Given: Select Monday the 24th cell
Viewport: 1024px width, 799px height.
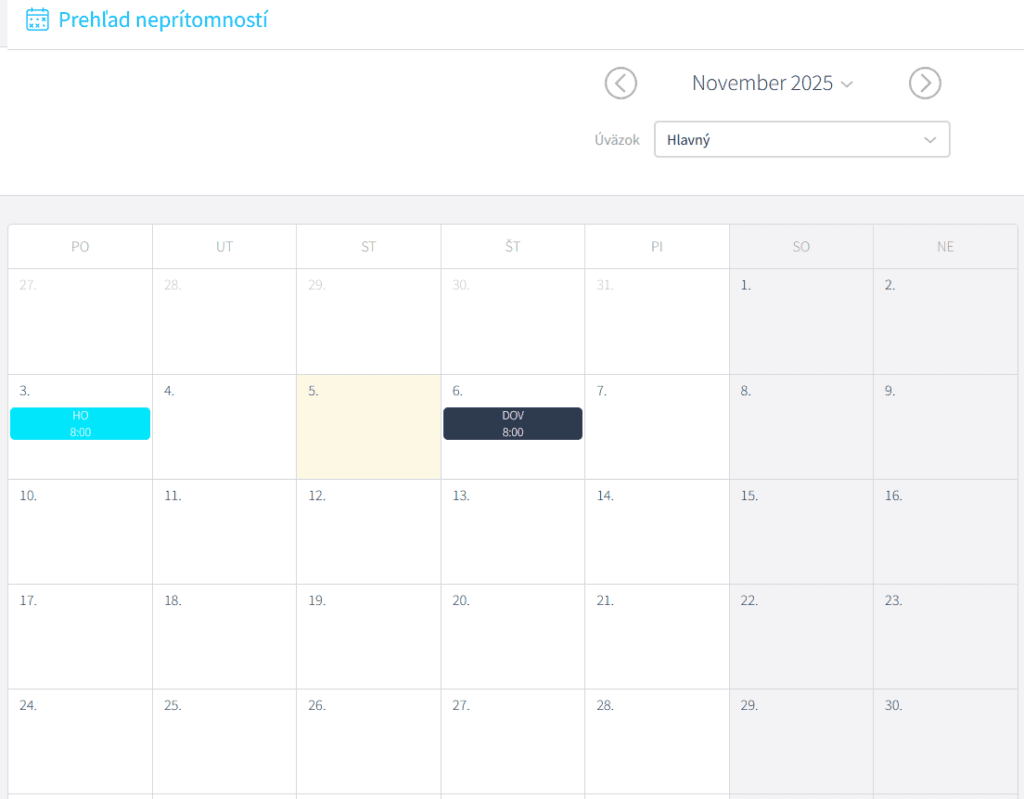Looking at the screenshot, I should [x=80, y=742].
